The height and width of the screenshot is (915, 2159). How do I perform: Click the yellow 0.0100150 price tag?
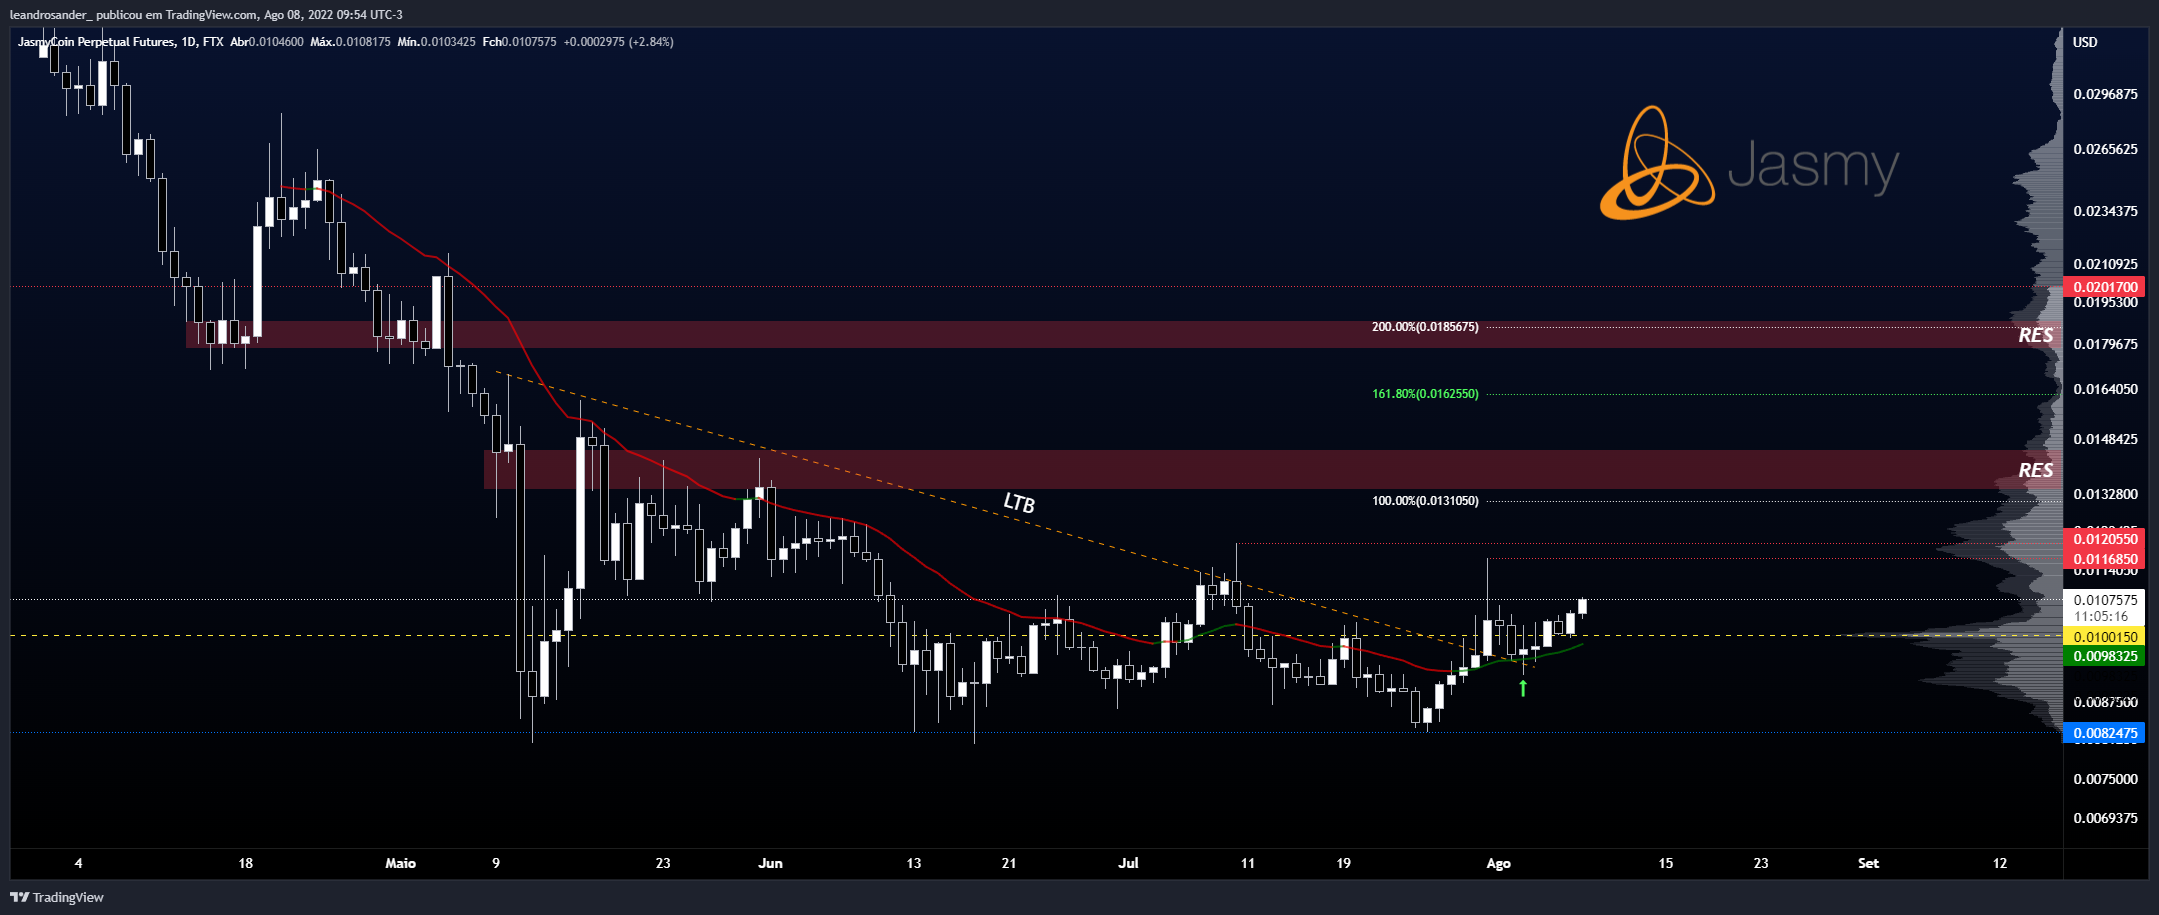(x=2104, y=637)
